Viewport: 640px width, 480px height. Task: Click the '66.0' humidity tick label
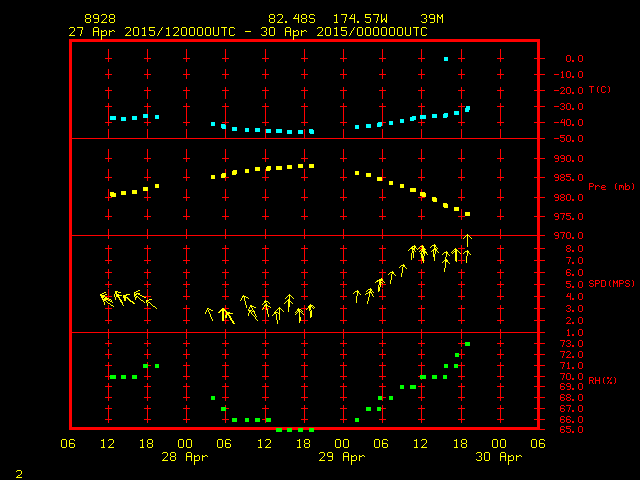pos(571,420)
